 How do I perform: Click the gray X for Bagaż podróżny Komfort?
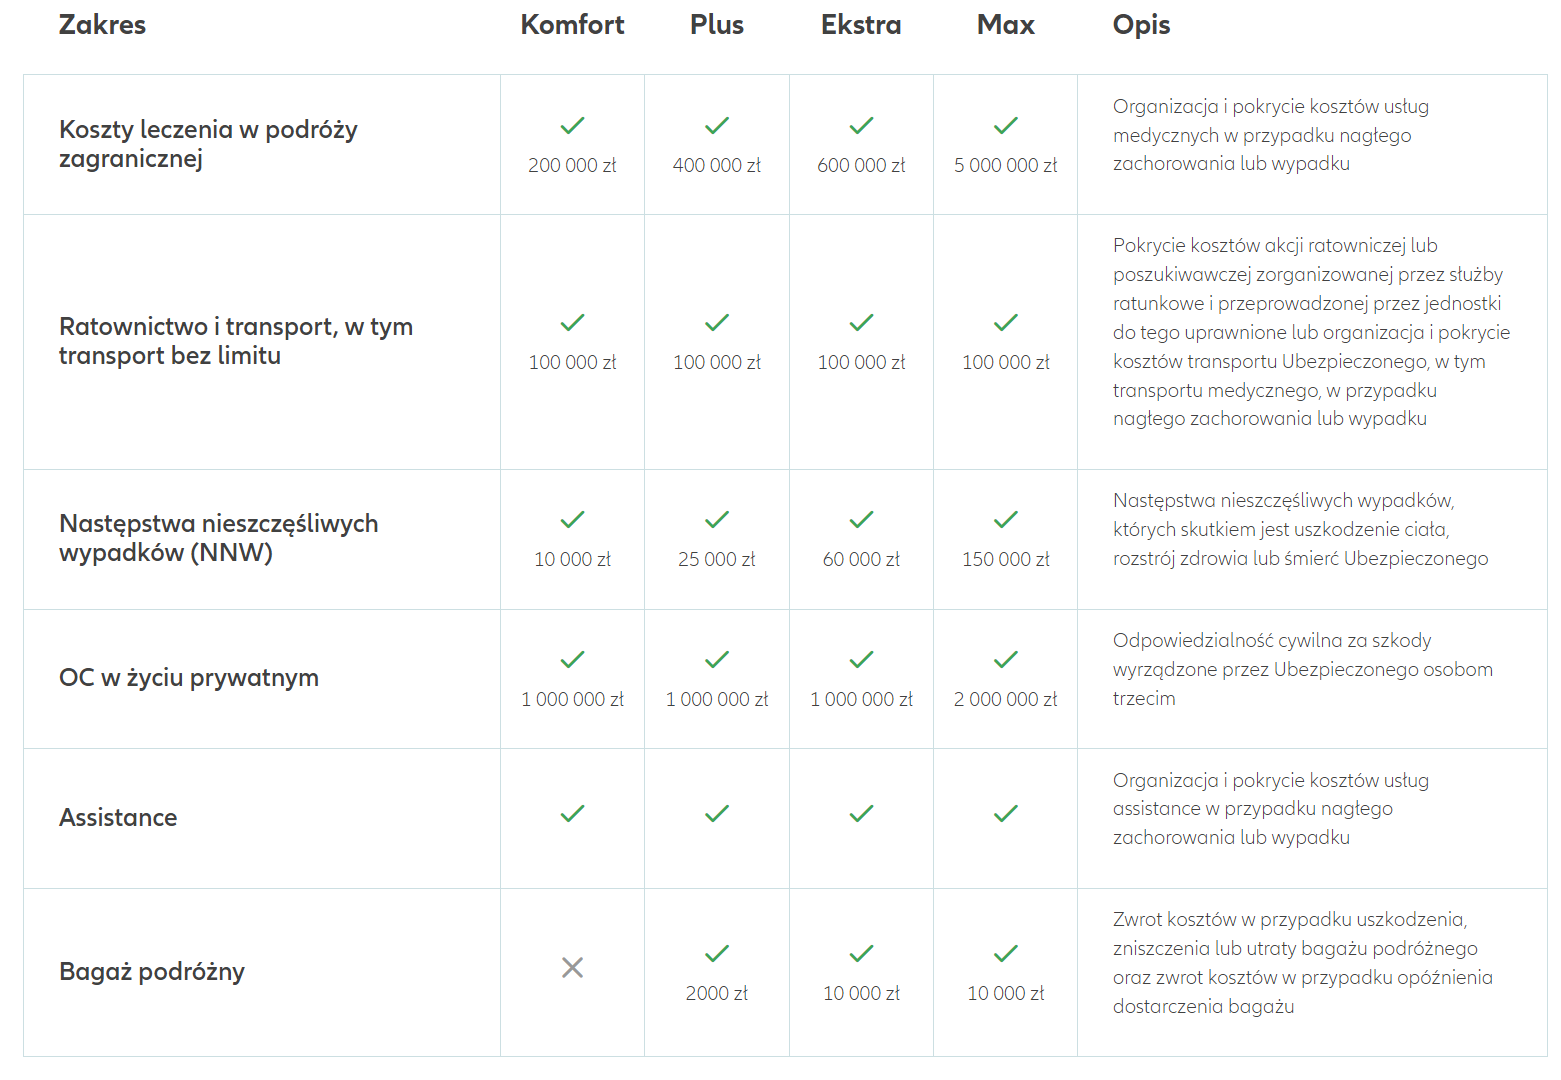(572, 968)
